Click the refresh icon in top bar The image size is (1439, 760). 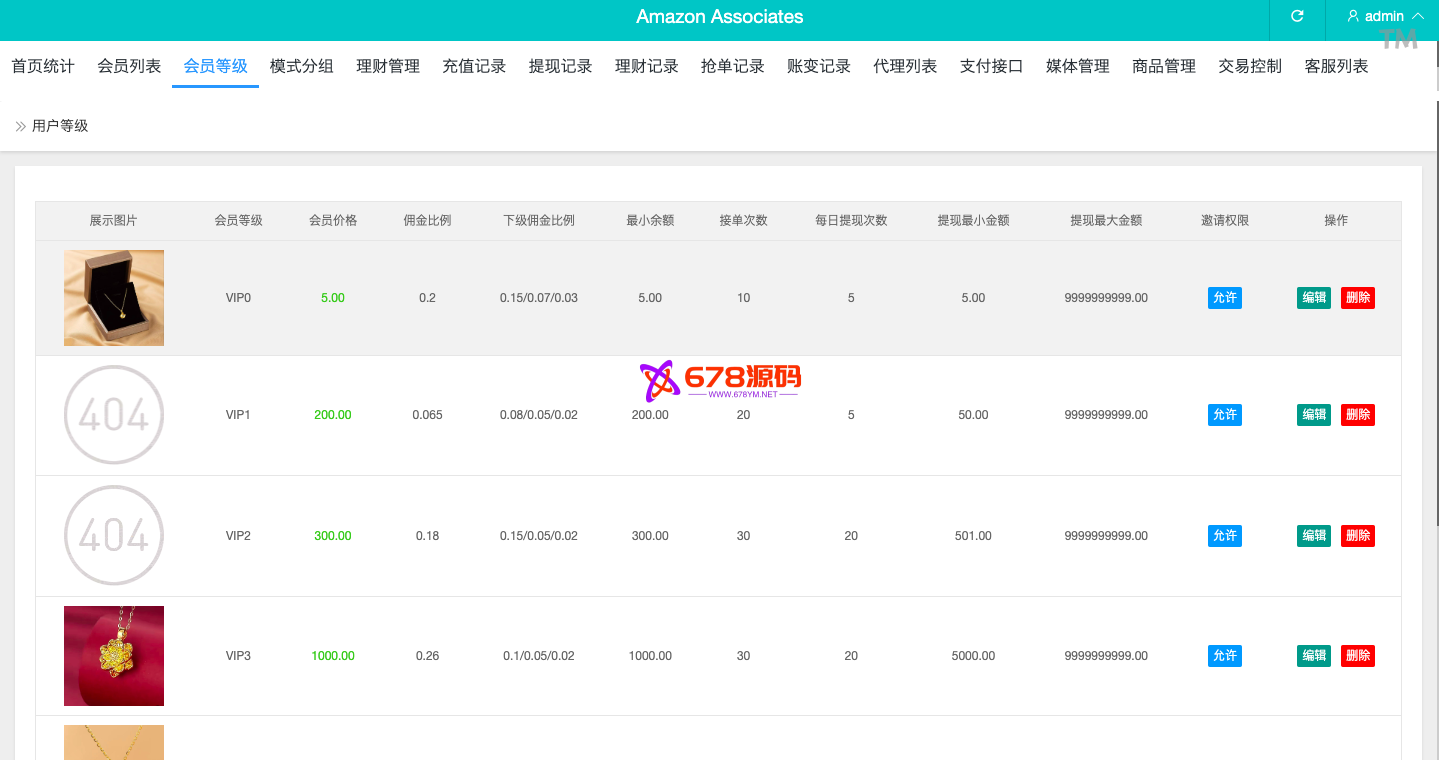click(x=1297, y=16)
